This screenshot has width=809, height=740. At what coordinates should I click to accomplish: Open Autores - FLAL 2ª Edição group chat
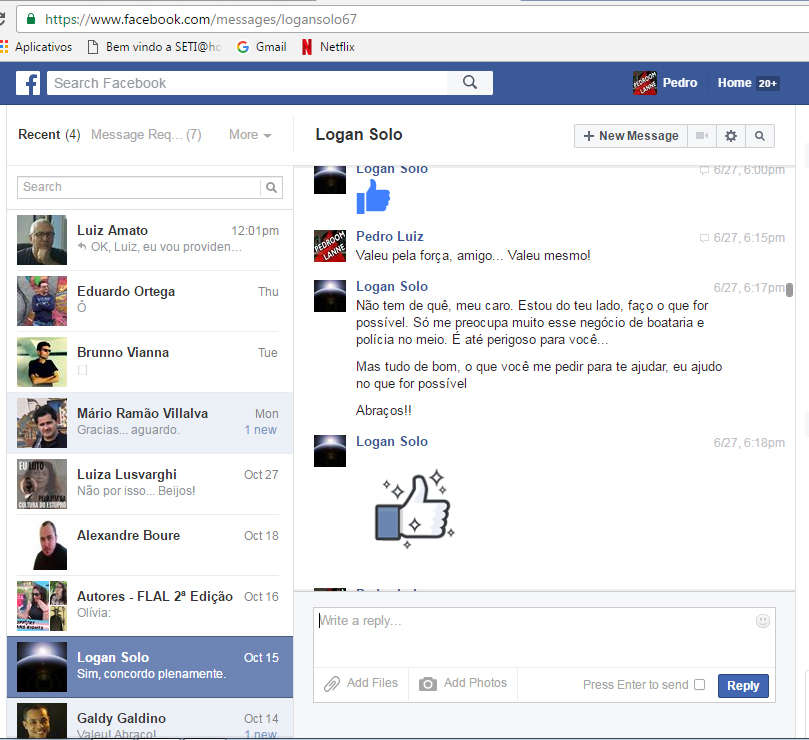150,605
